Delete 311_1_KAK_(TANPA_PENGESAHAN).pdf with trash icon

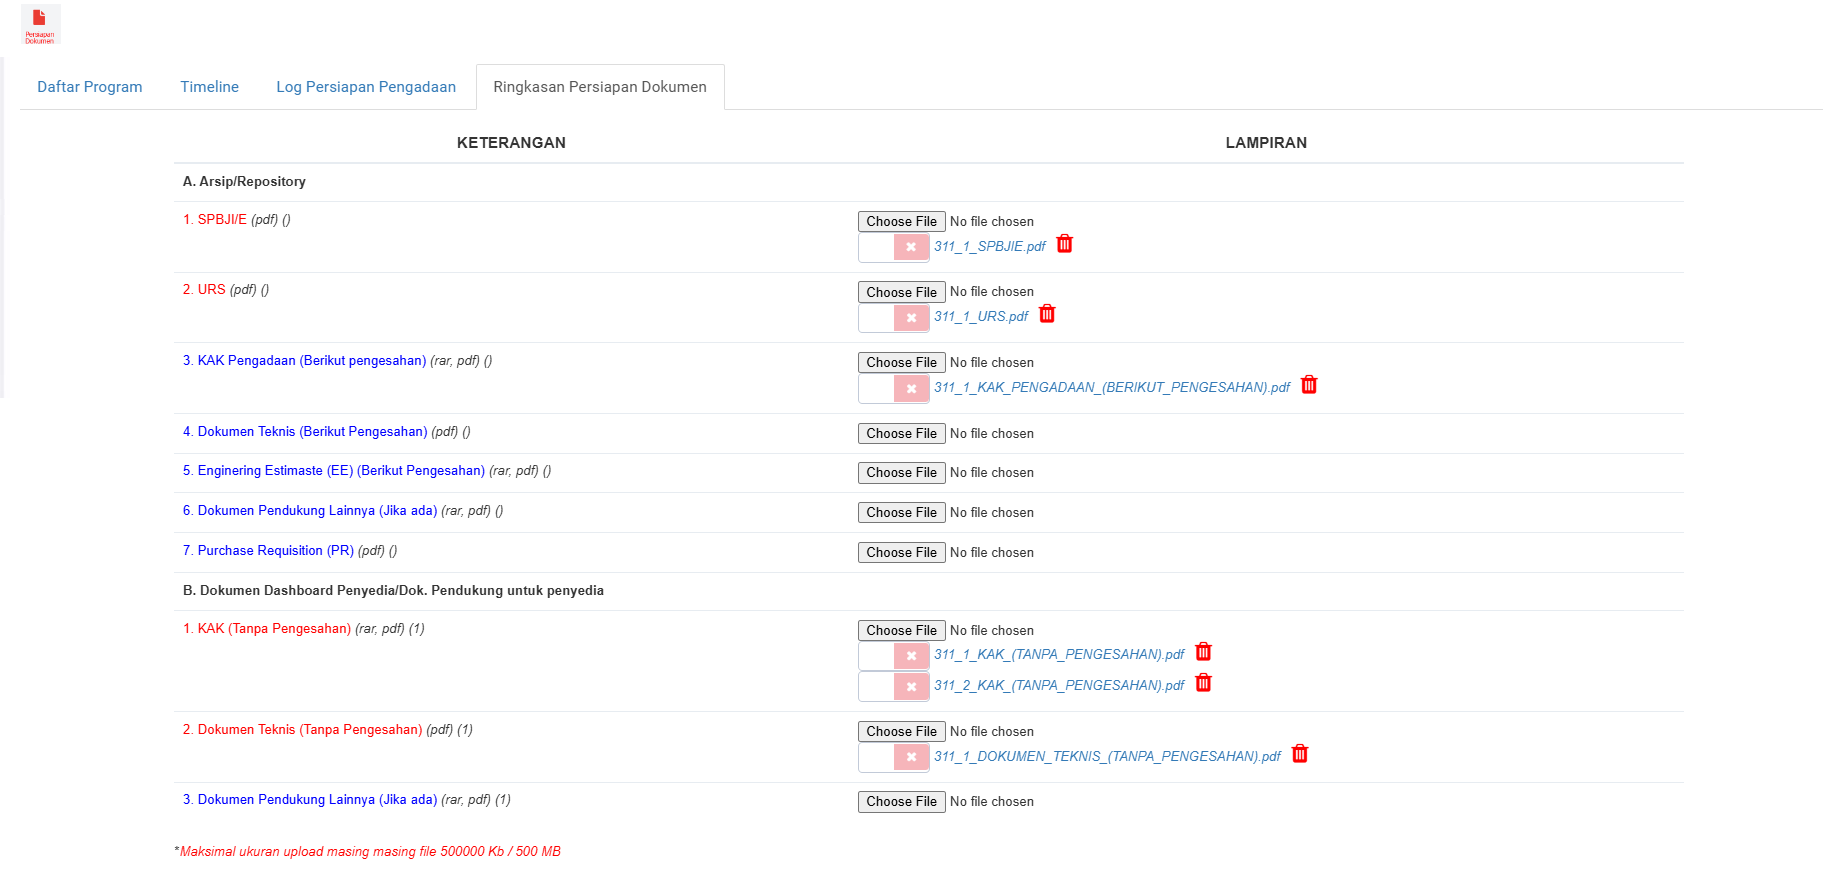pos(1203,652)
